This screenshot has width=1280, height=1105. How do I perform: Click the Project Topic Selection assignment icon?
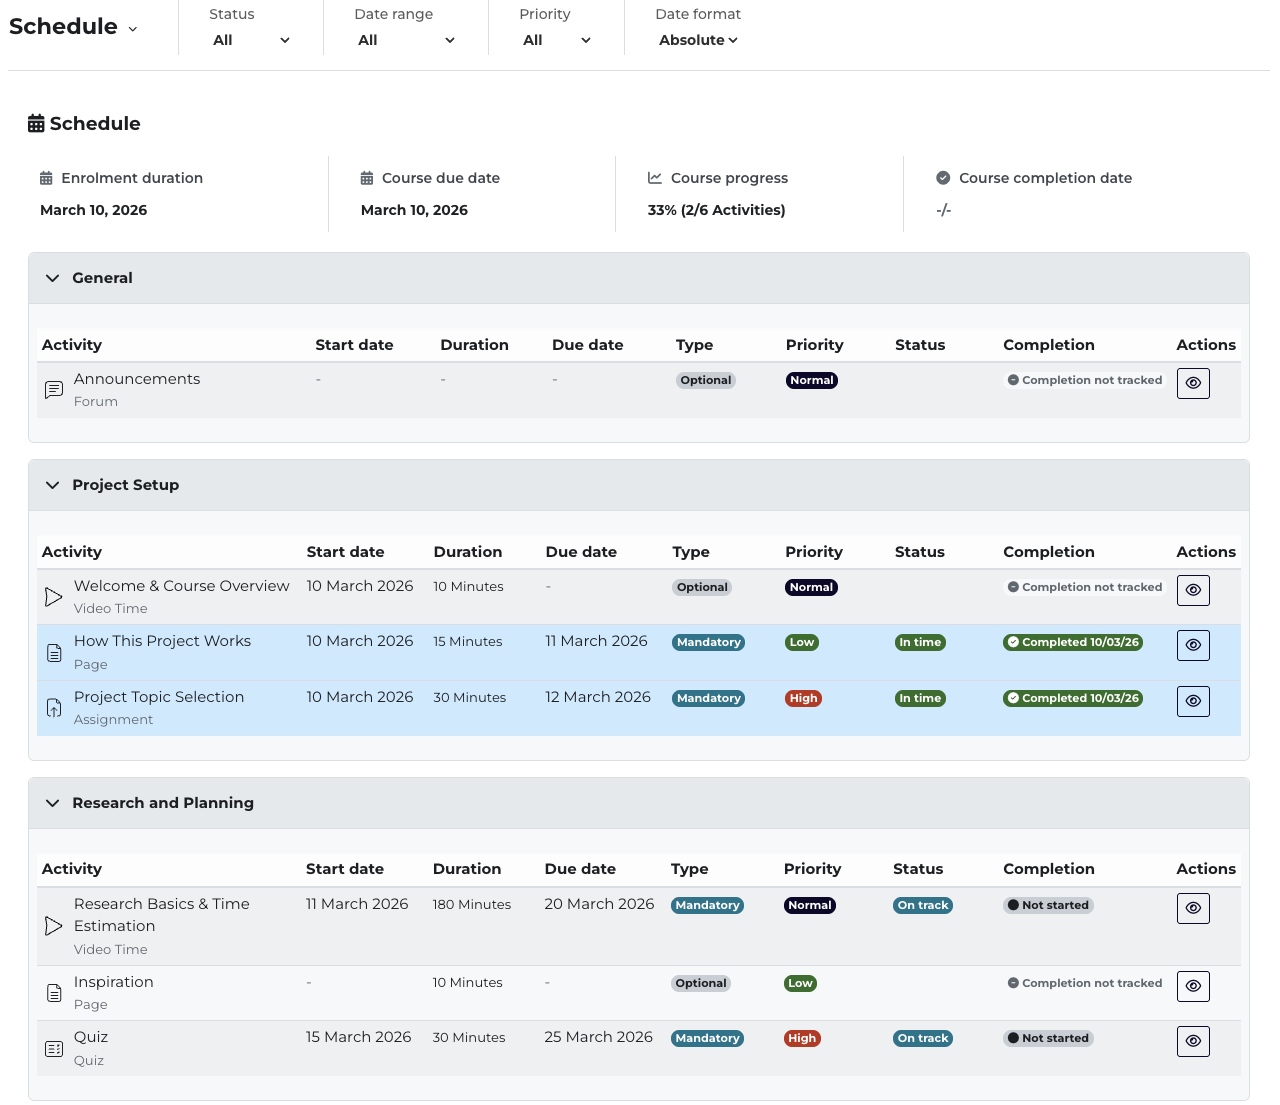(x=54, y=708)
